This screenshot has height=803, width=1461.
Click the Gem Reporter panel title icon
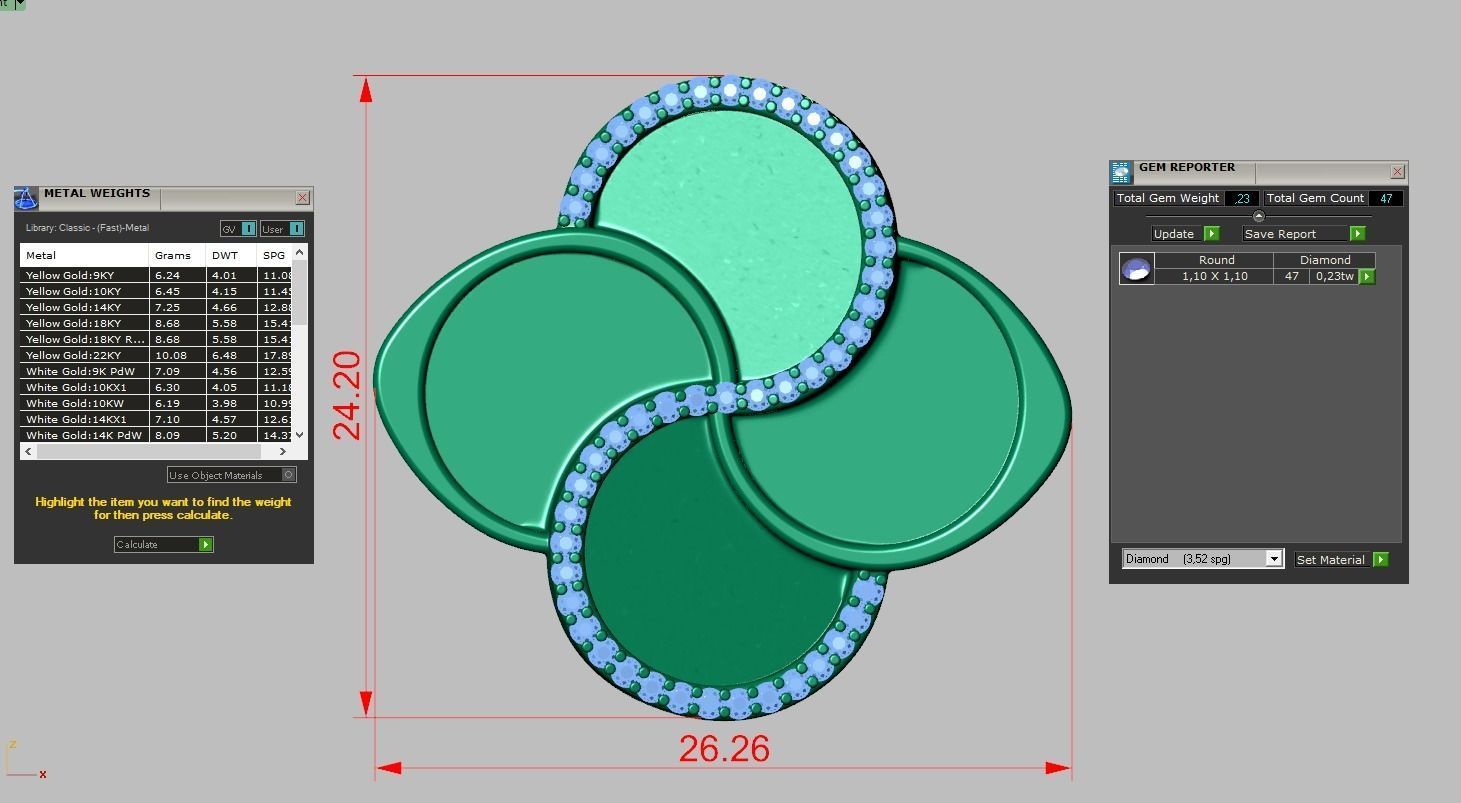(1121, 172)
